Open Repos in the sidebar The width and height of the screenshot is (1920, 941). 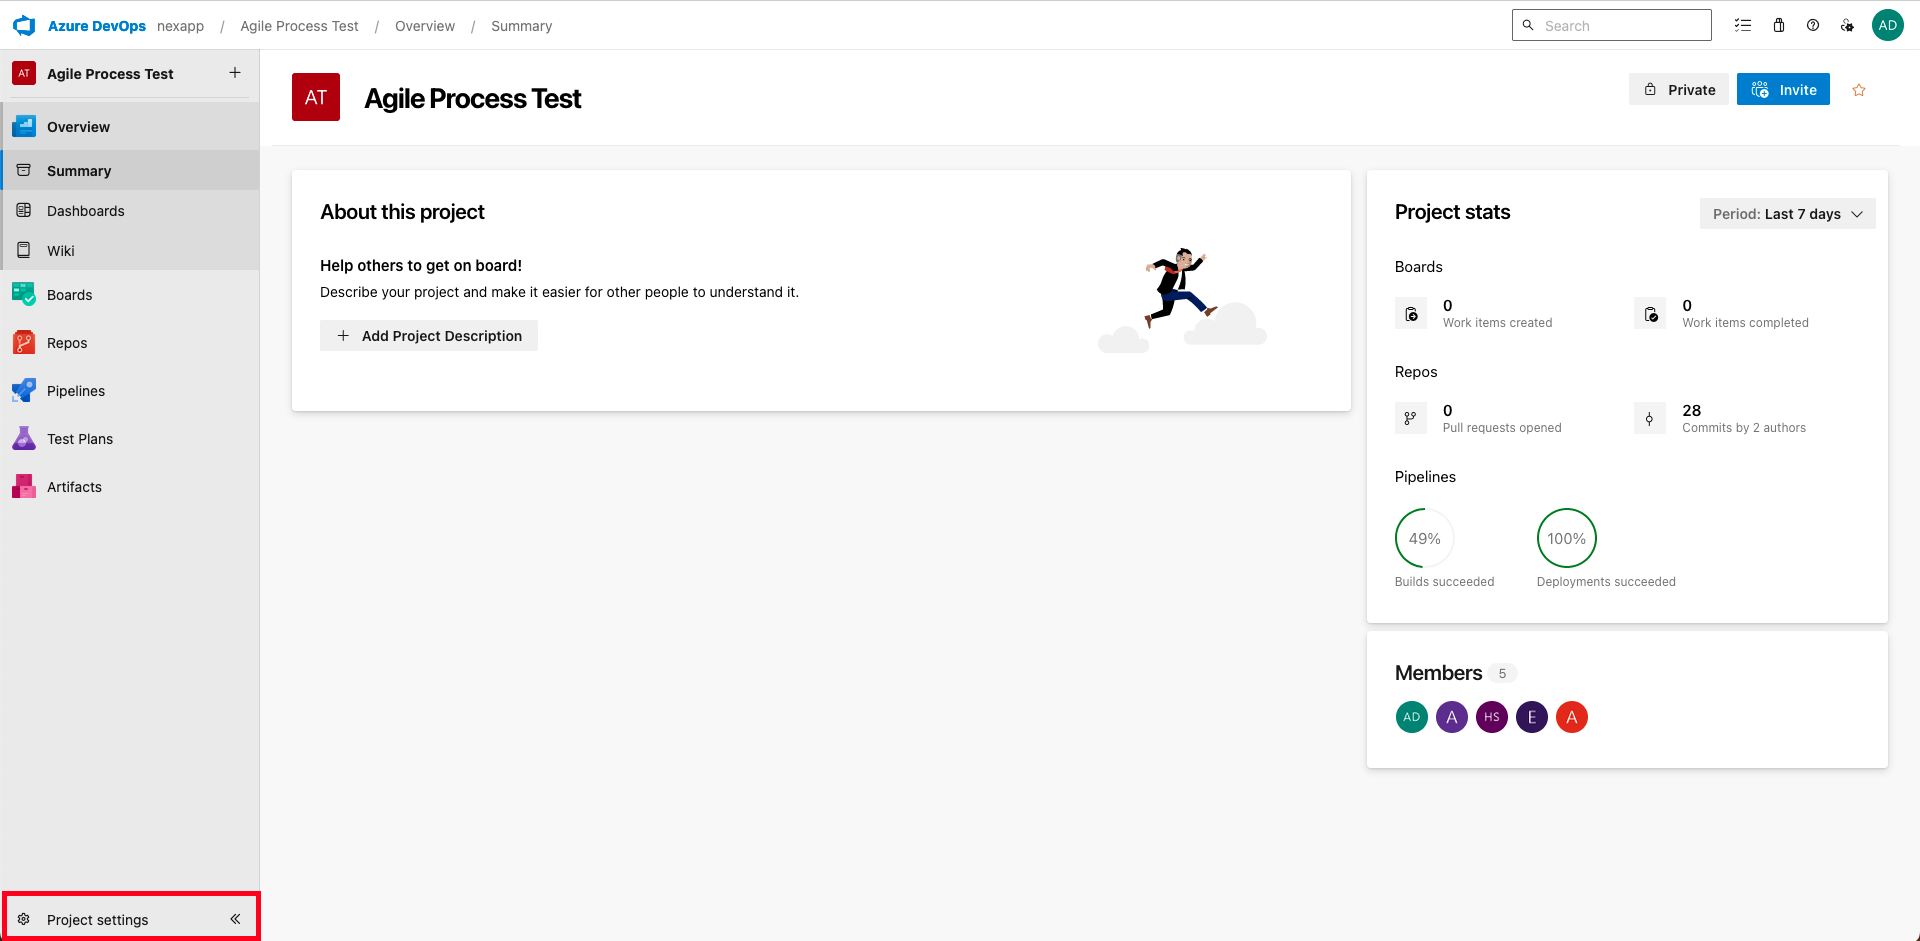click(130, 343)
